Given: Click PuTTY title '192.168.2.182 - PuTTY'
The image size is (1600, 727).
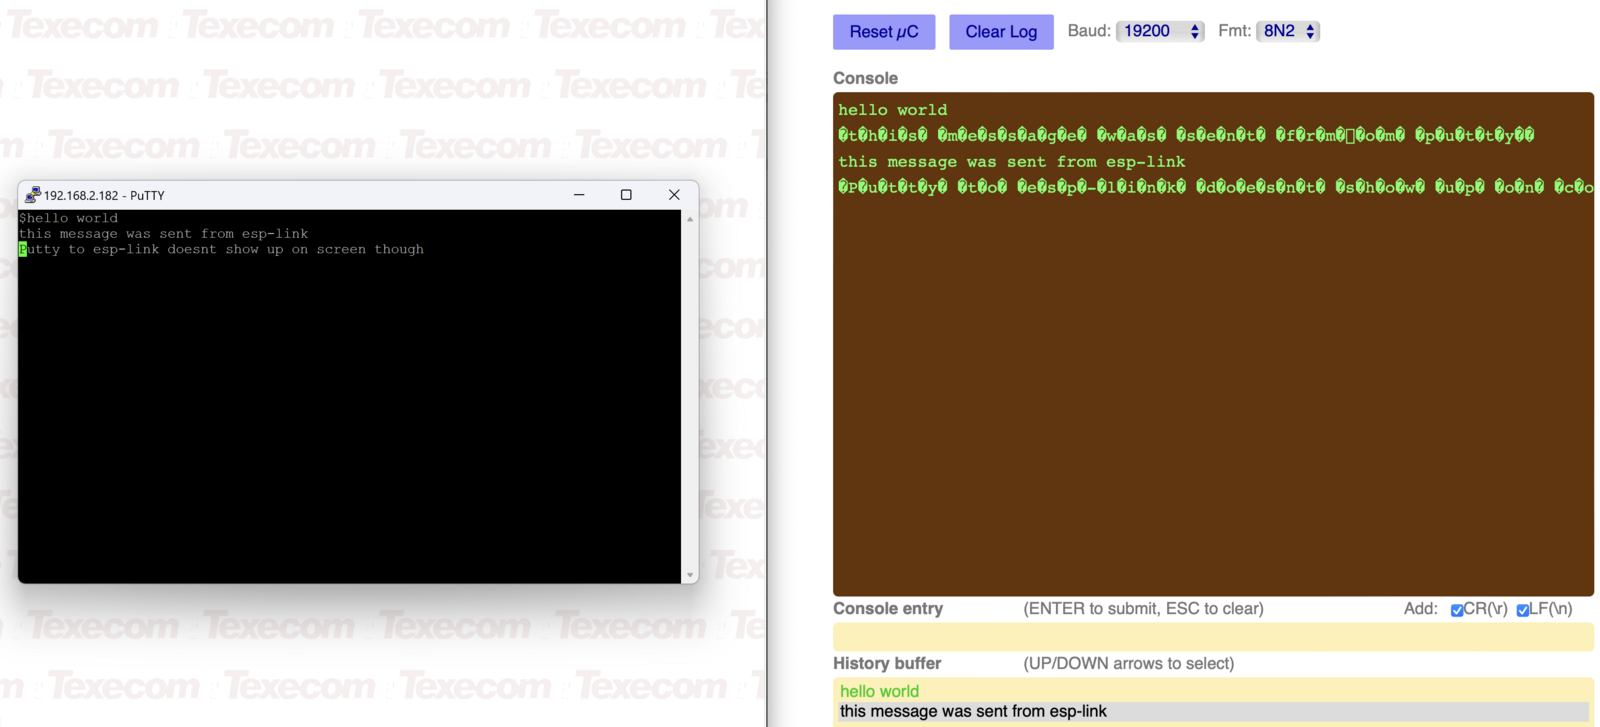Looking at the screenshot, I should [104, 196].
